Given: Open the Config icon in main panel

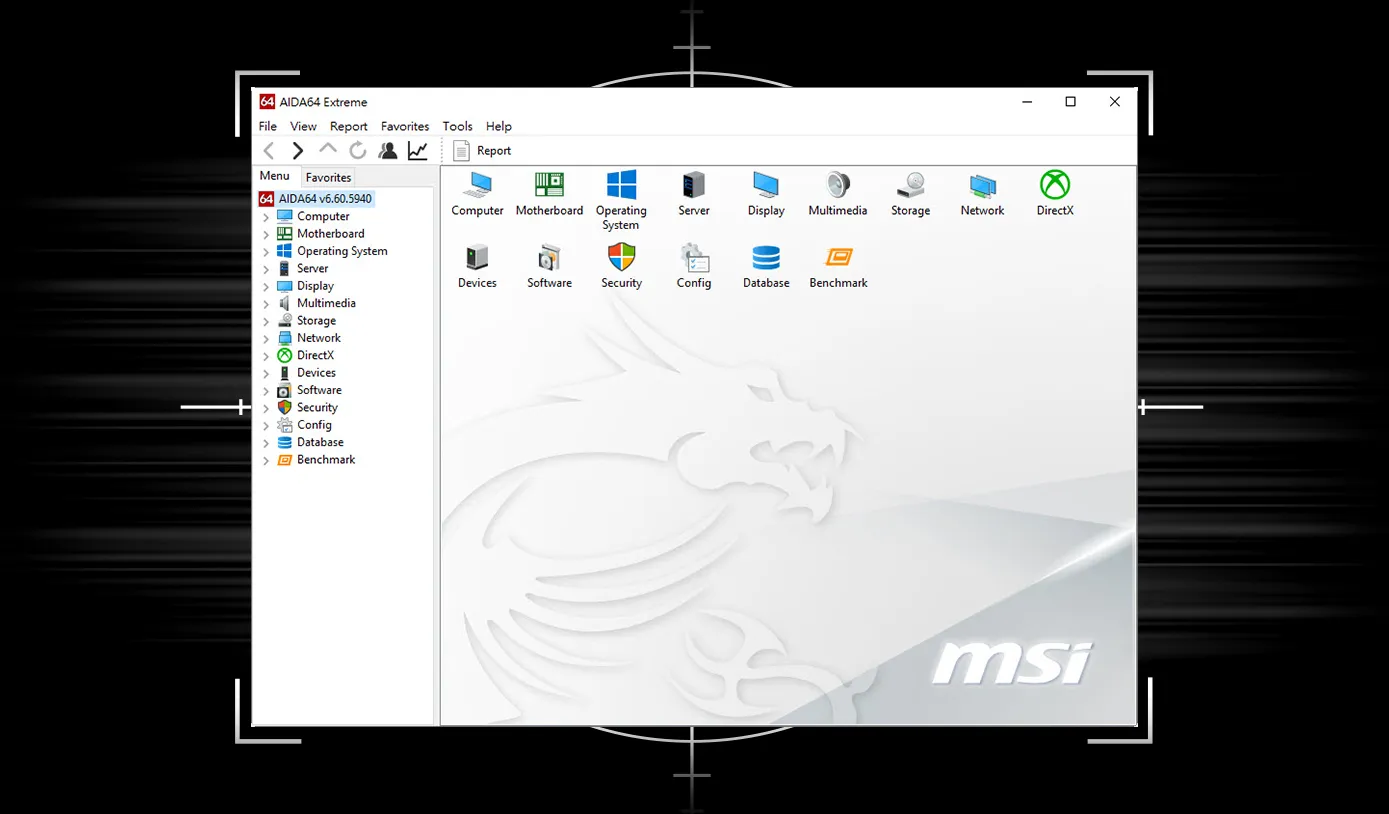Looking at the screenshot, I should coord(694,258).
